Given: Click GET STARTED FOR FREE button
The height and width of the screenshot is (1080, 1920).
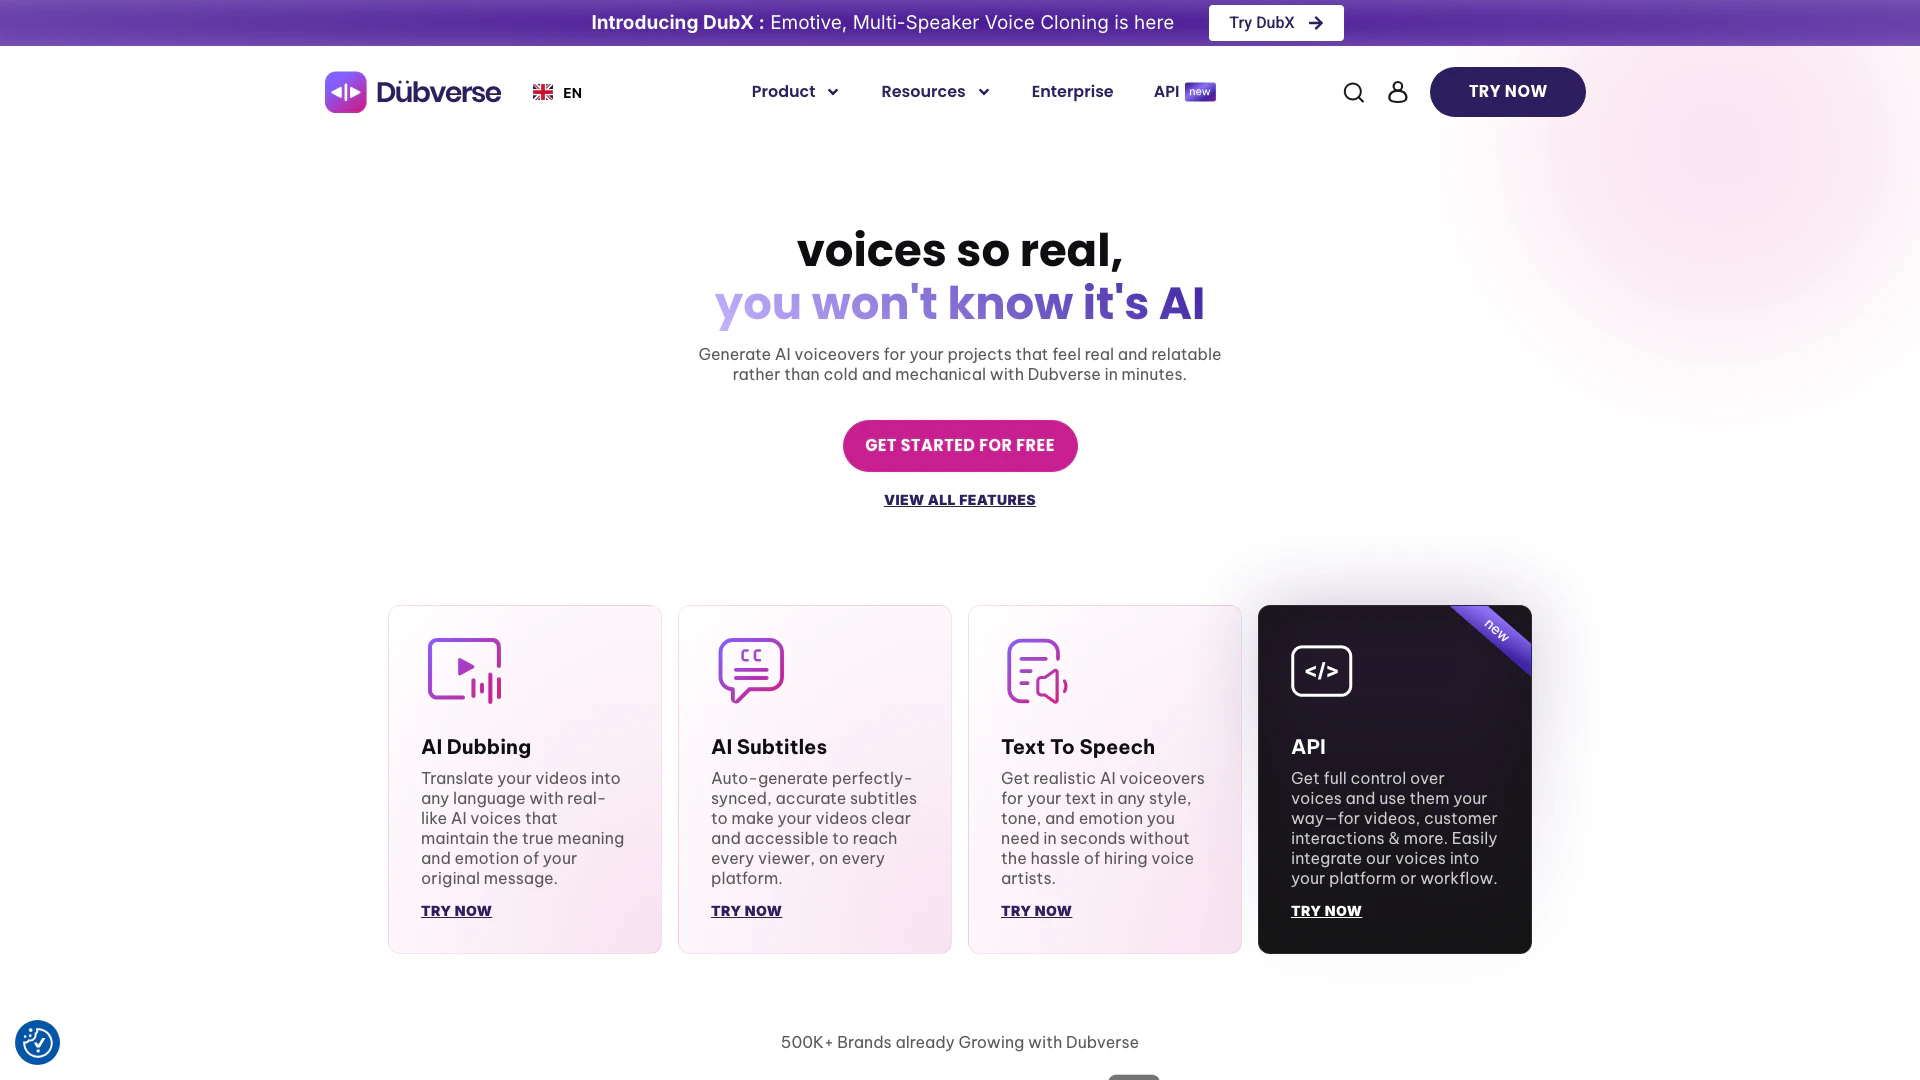Looking at the screenshot, I should point(960,446).
